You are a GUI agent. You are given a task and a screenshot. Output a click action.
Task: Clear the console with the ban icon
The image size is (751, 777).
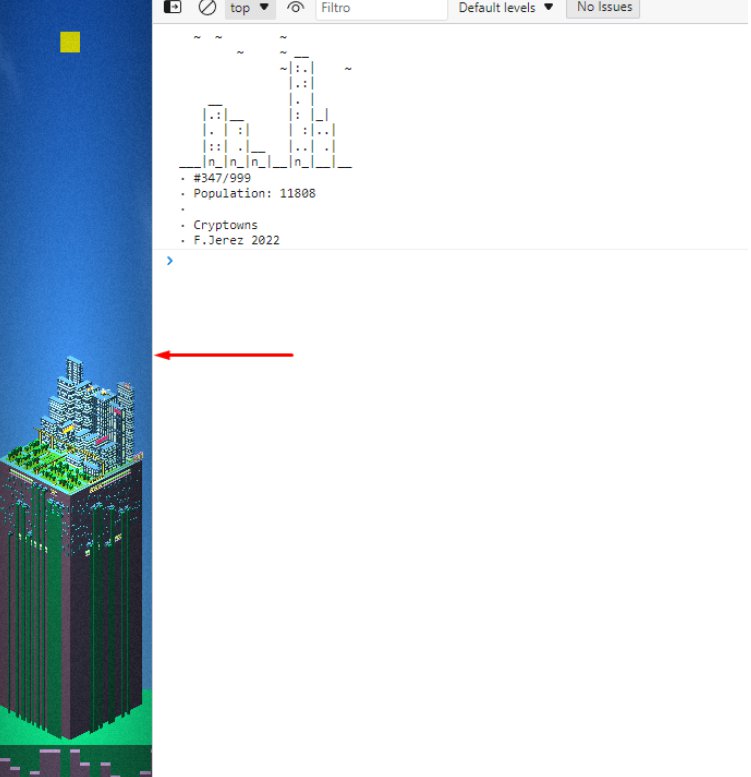207,7
